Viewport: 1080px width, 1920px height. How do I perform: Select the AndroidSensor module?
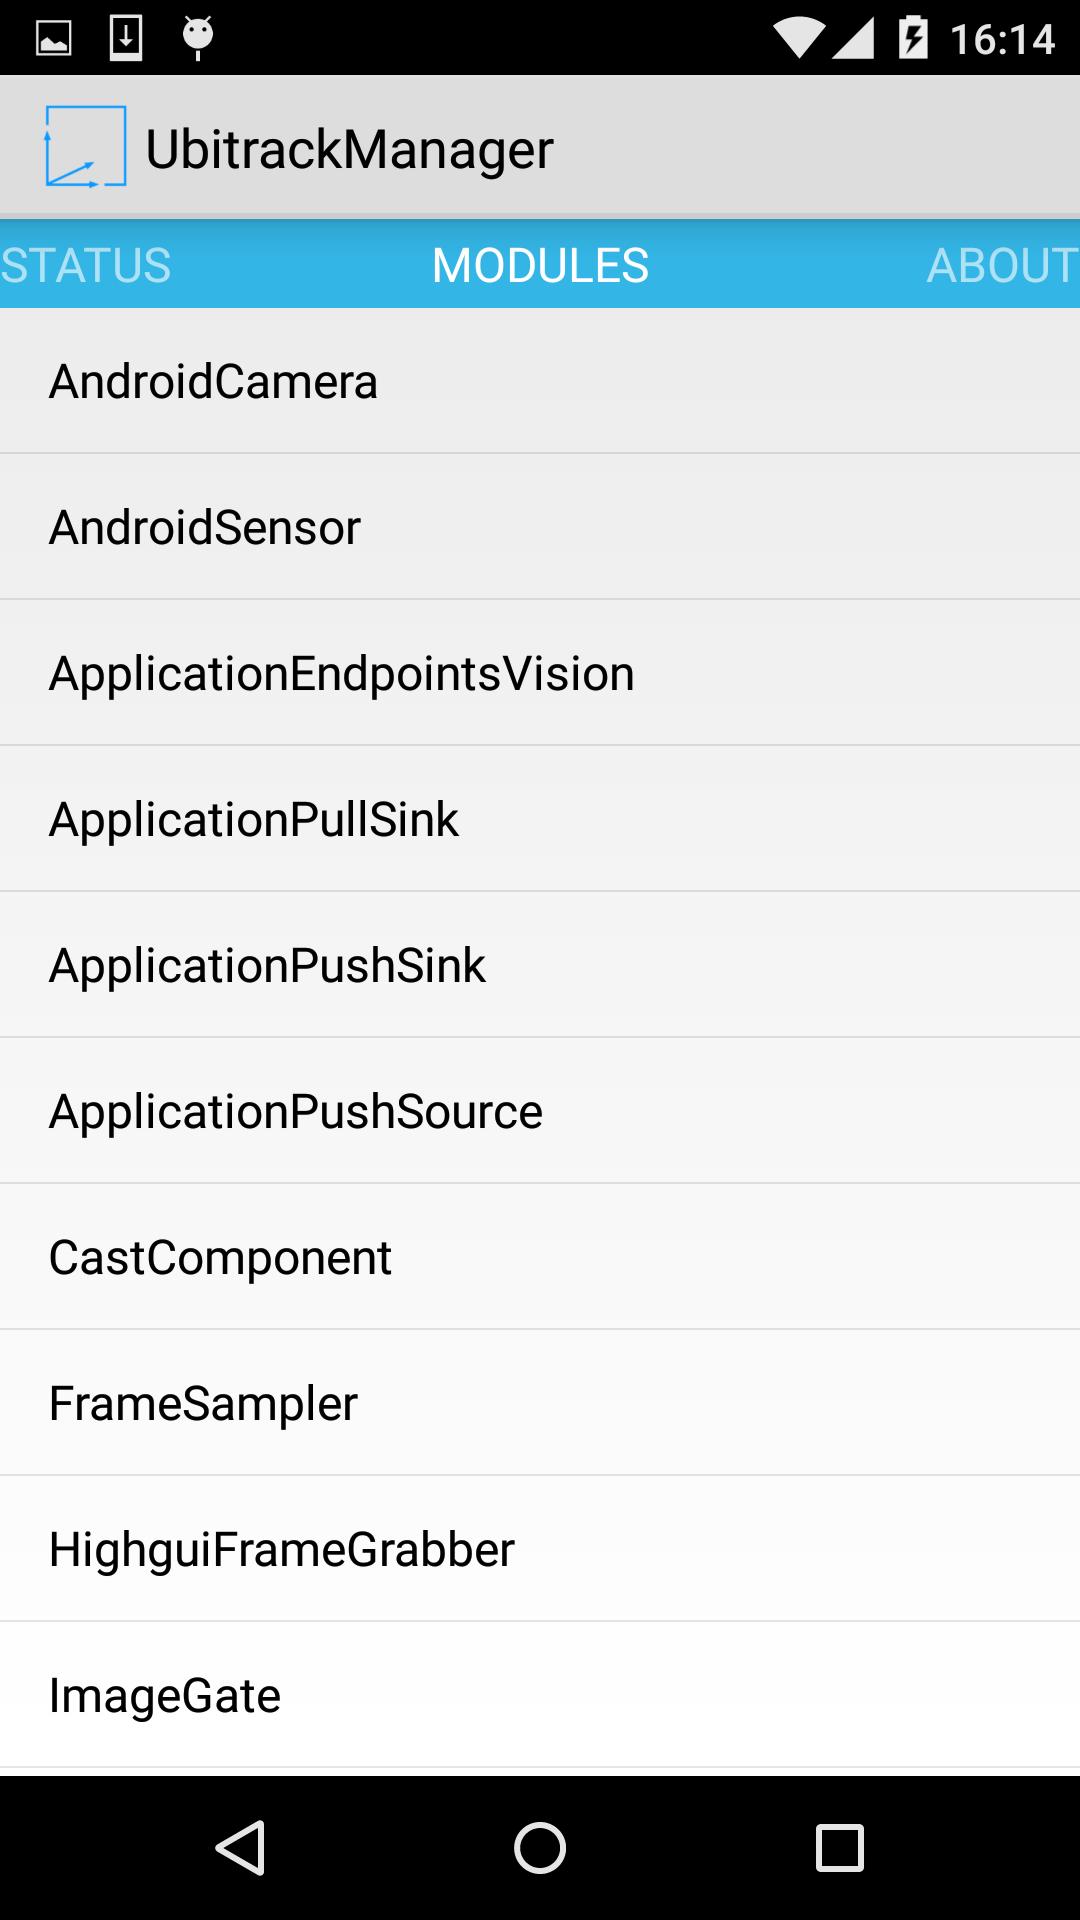coord(540,527)
